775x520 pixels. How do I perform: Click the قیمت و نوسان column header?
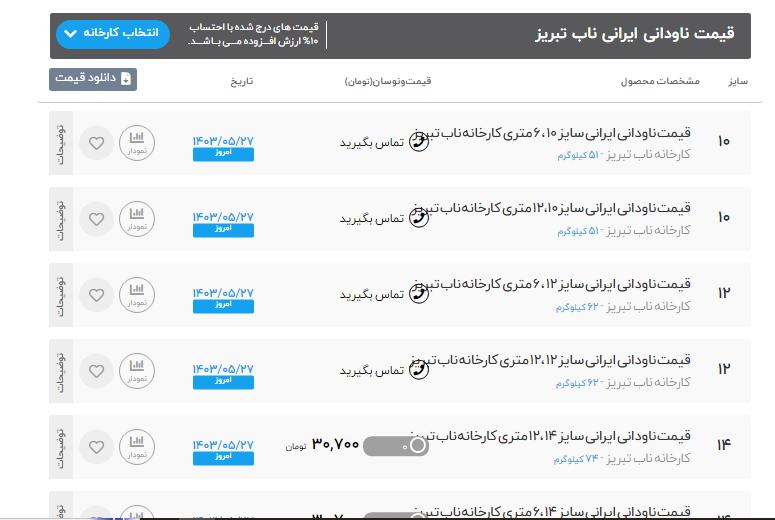(388, 81)
